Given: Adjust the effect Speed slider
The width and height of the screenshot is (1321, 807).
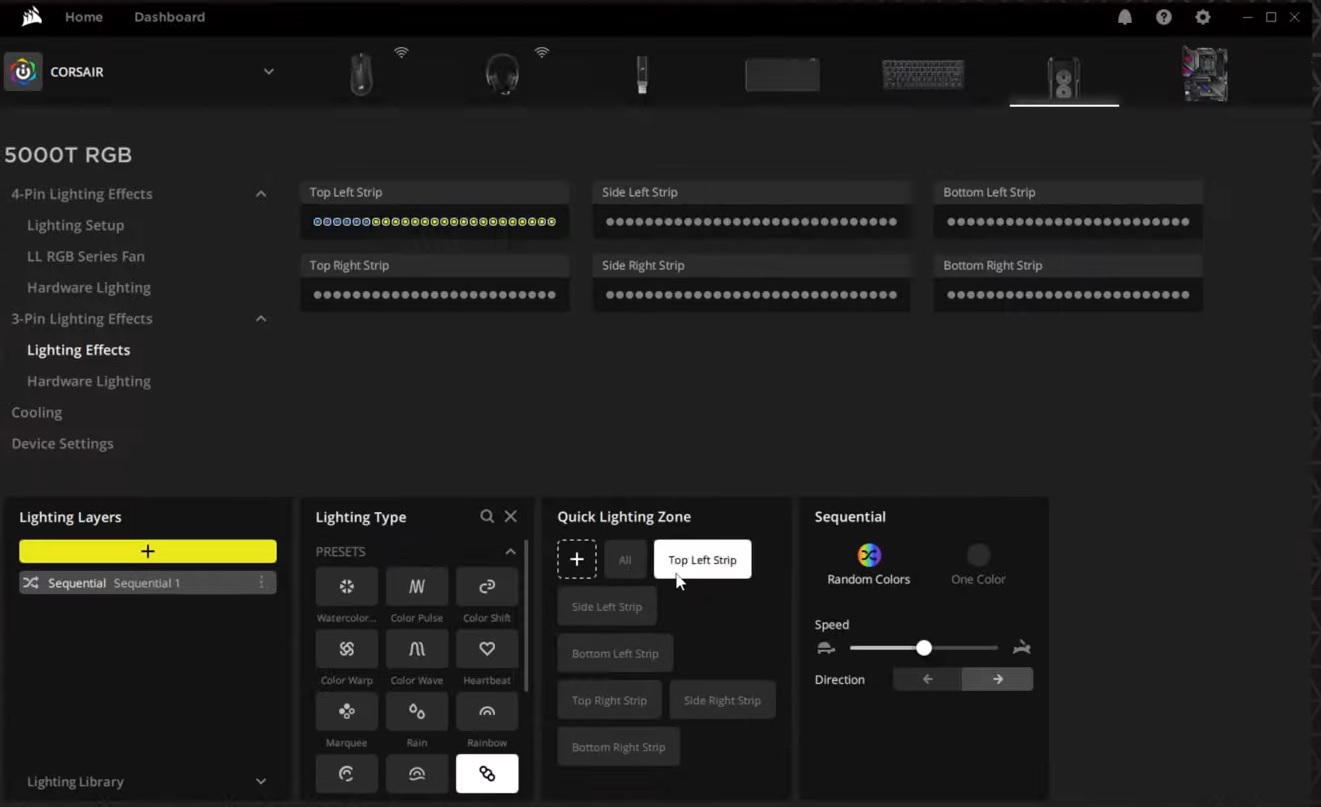Looking at the screenshot, I should (923, 647).
